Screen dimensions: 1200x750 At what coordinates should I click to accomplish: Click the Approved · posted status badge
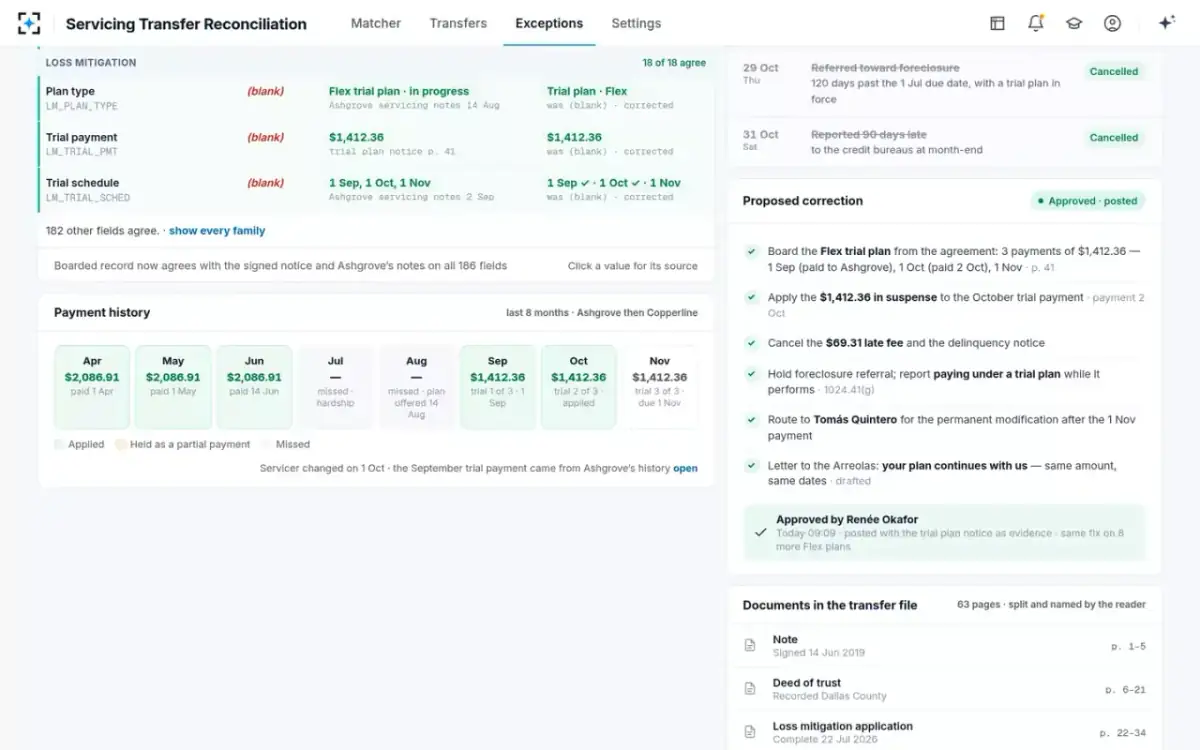point(1088,201)
